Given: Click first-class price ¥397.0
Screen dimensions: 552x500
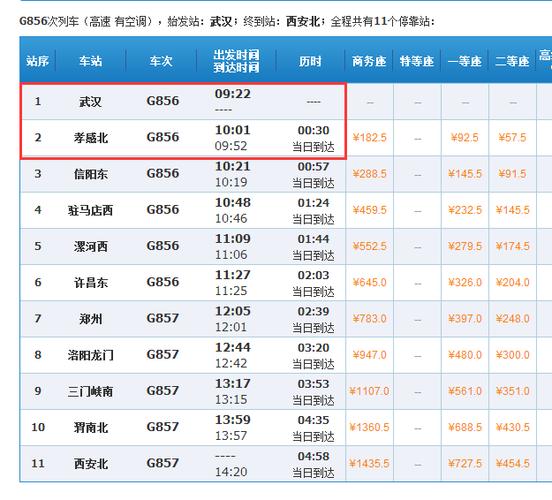Looking at the screenshot, I should point(465,318).
